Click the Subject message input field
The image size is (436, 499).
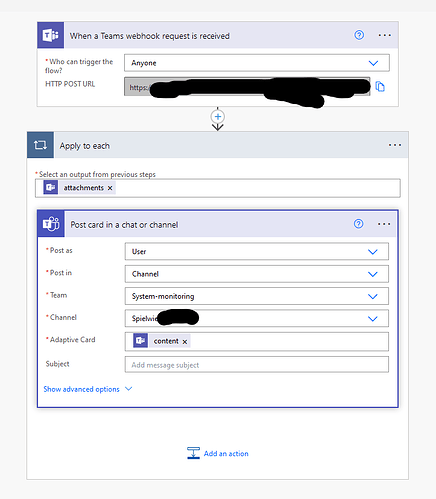click(257, 364)
